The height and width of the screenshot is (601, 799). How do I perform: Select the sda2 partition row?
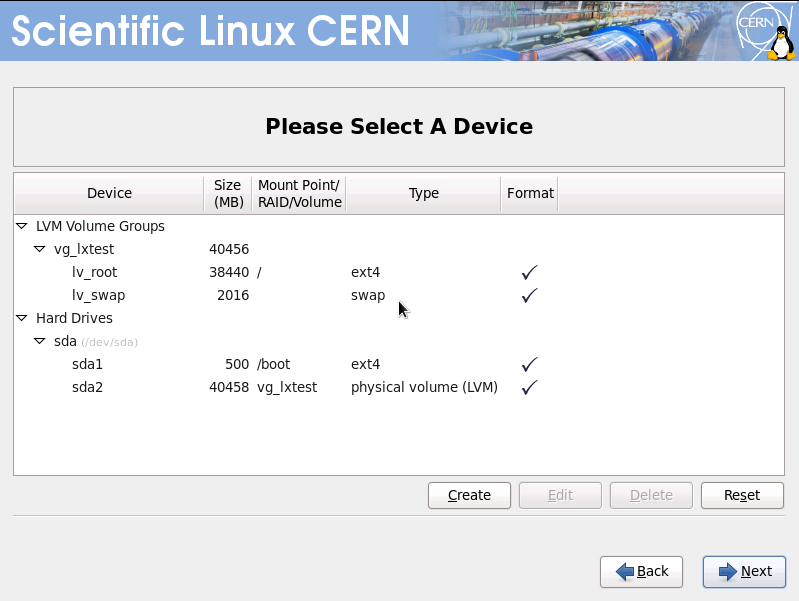point(399,387)
